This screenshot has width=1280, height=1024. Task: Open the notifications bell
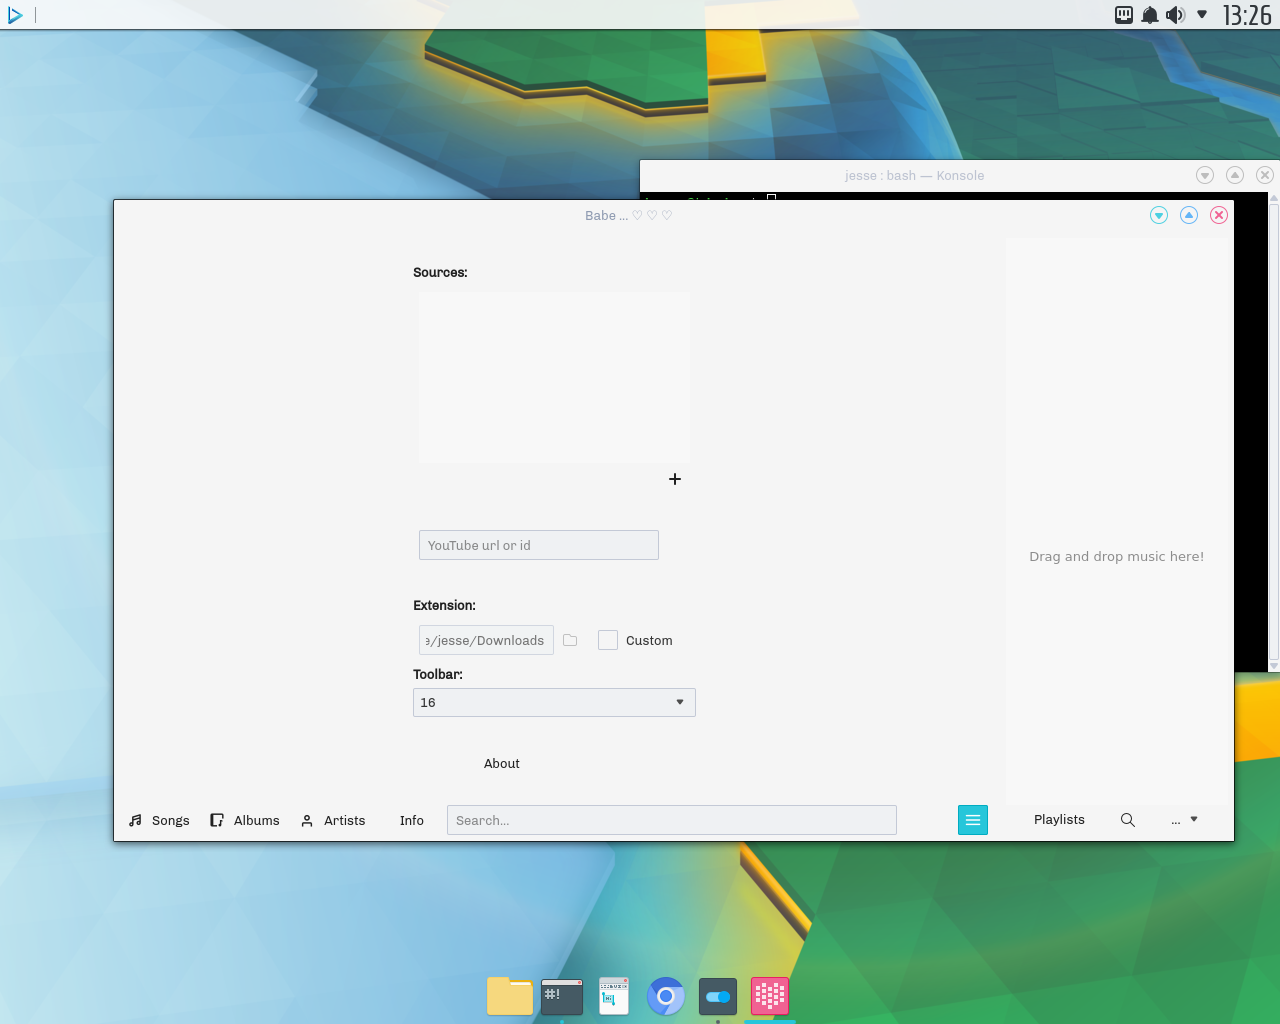[1150, 15]
